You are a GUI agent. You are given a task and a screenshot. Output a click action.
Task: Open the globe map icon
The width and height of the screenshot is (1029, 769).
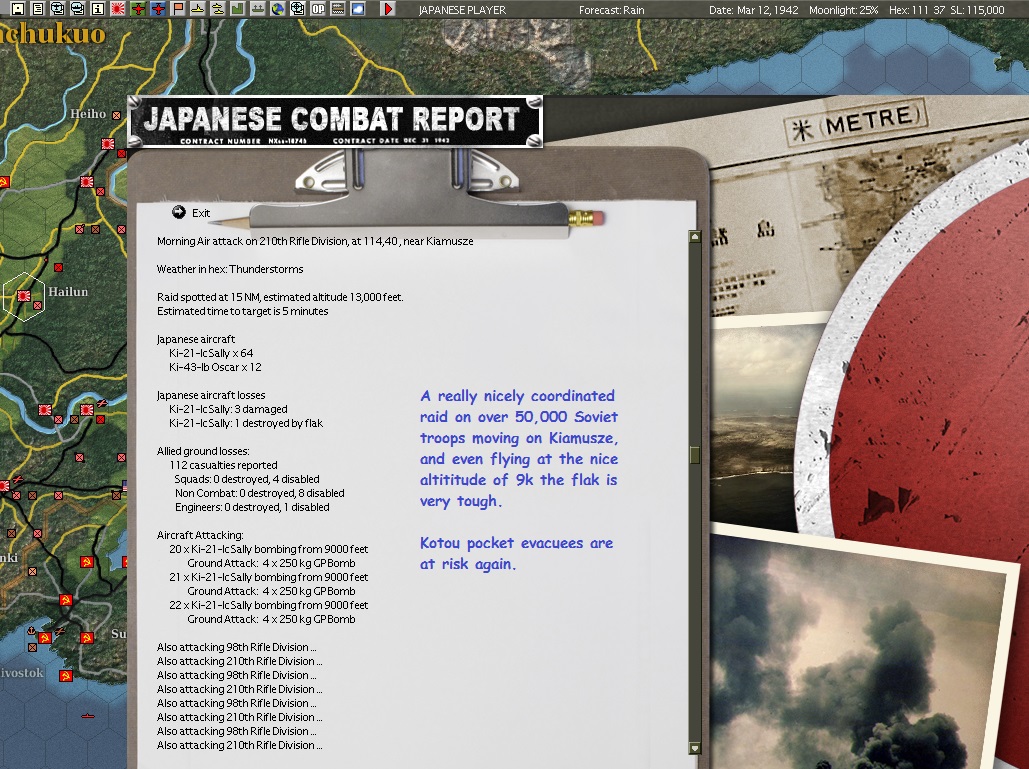pyautogui.click(x=278, y=9)
